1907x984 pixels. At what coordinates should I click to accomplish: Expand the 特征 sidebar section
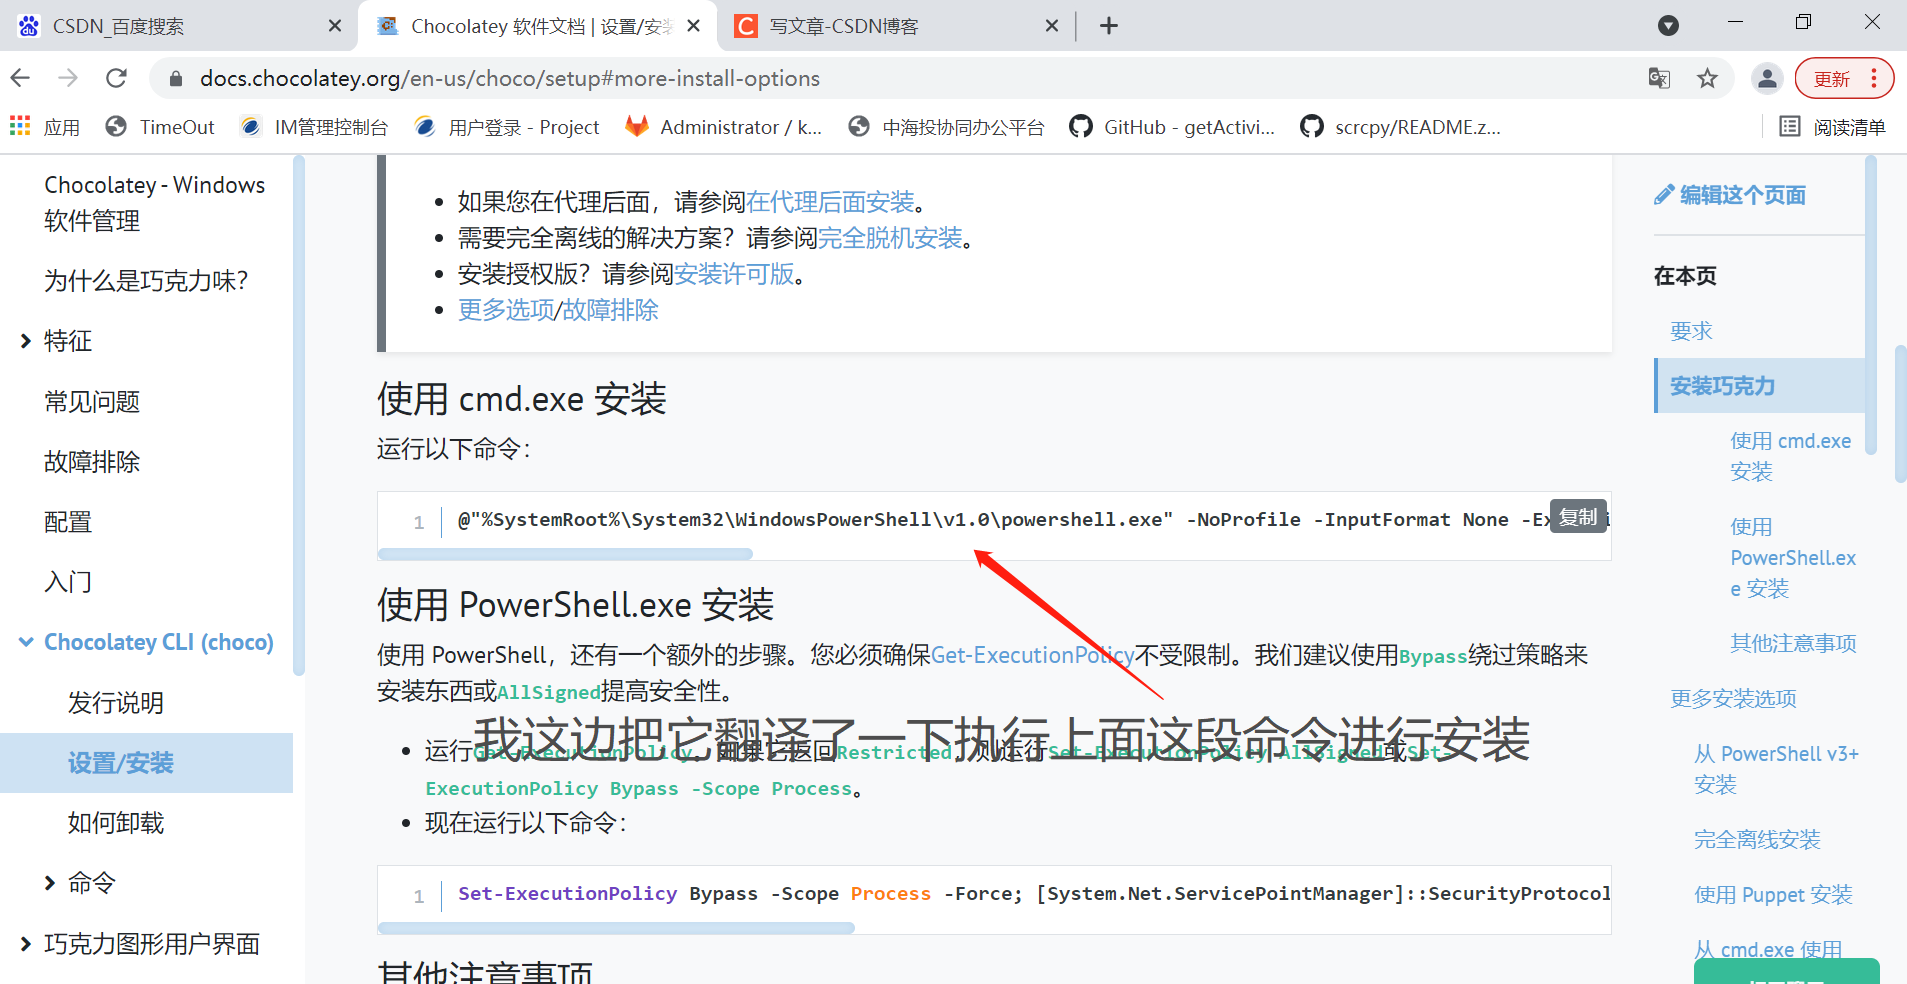point(26,341)
